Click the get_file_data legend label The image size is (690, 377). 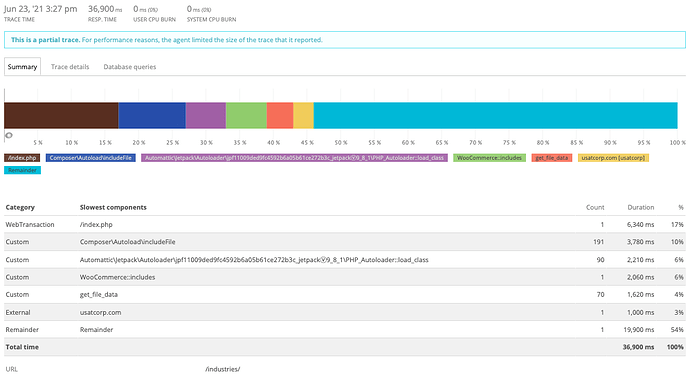click(x=552, y=158)
